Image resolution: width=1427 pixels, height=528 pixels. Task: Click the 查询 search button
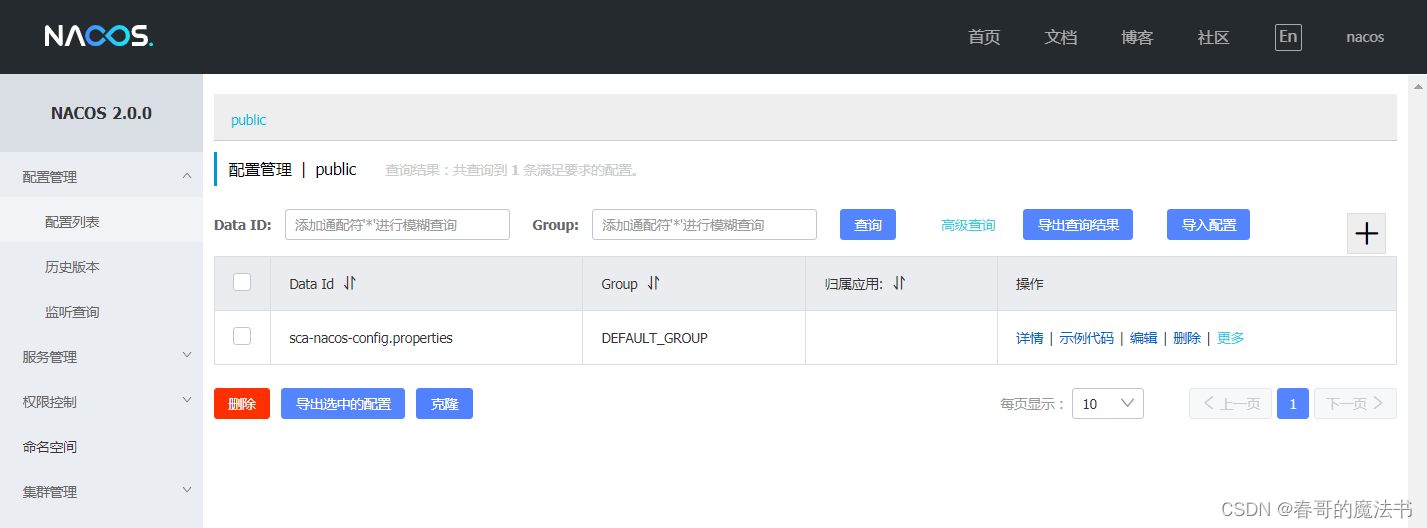click(x=868, y=225)
